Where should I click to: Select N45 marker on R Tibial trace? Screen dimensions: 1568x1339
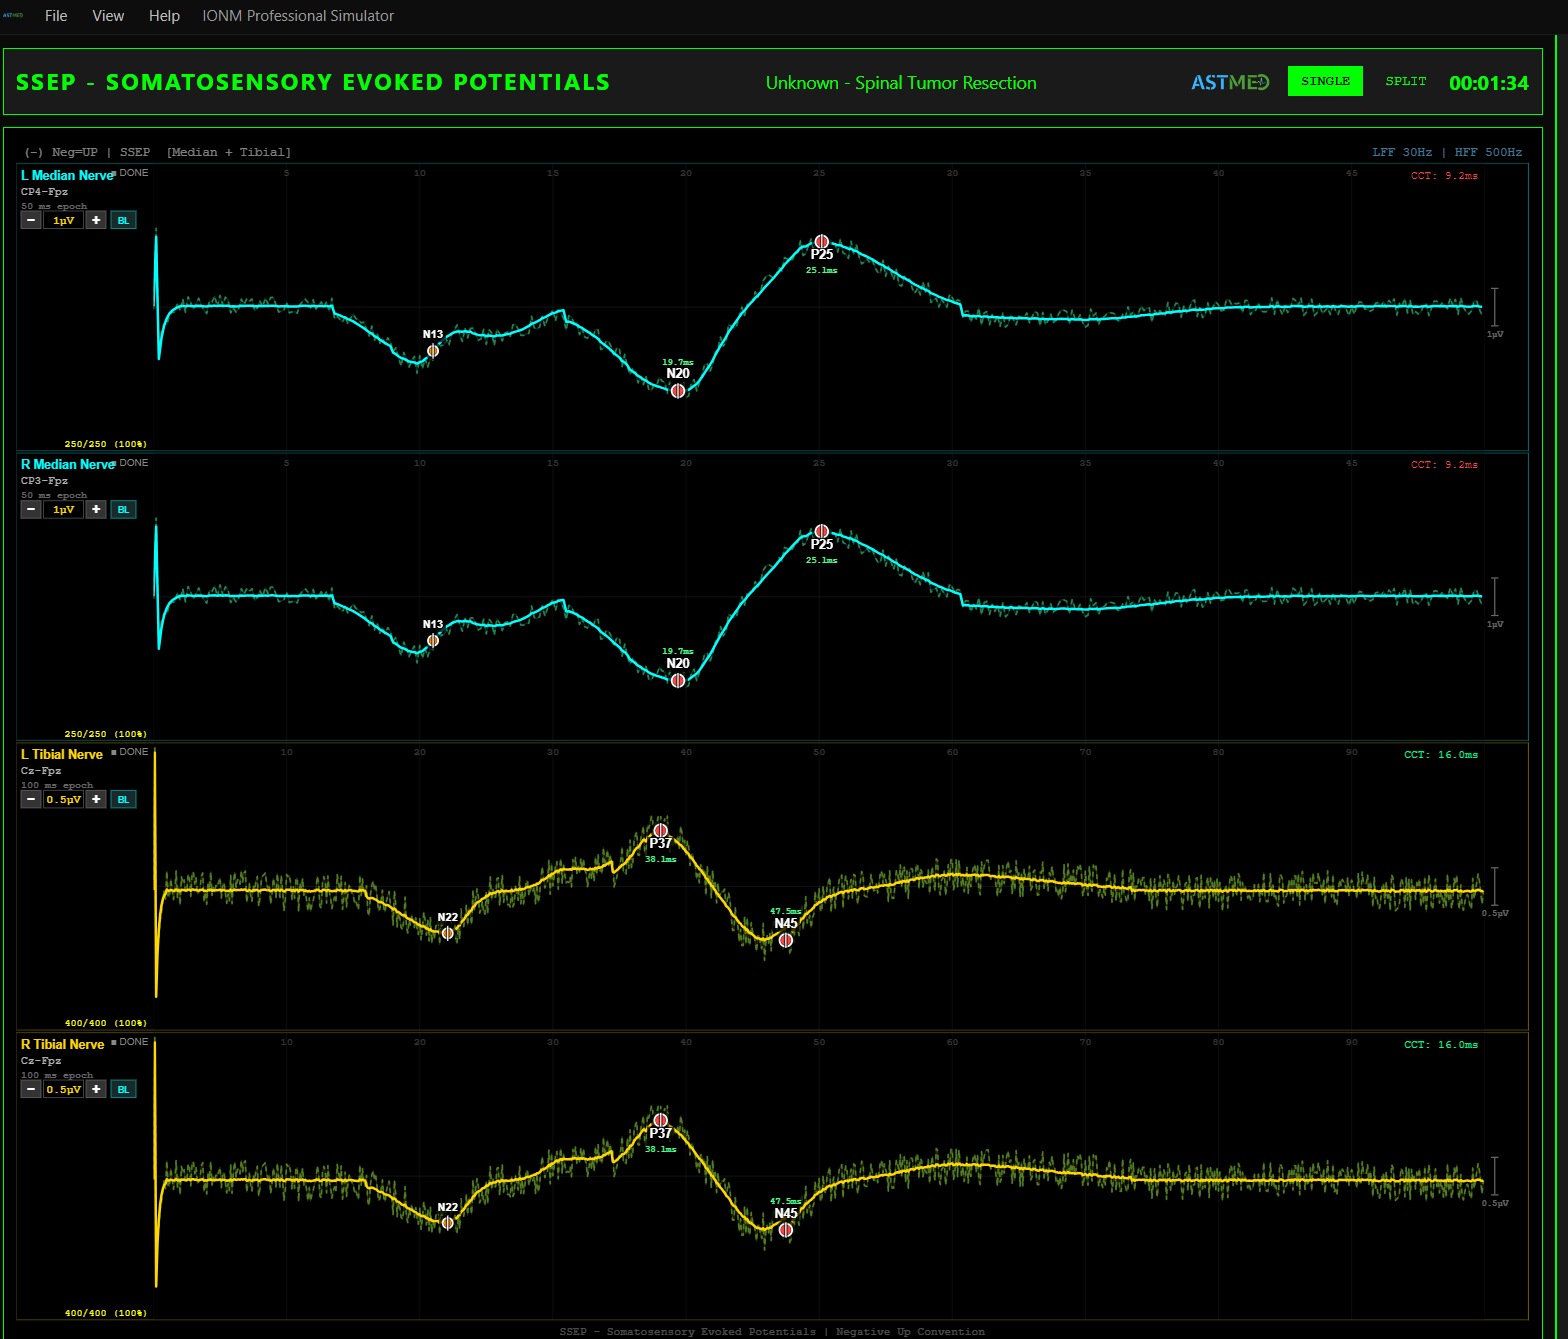(786, 1230)
